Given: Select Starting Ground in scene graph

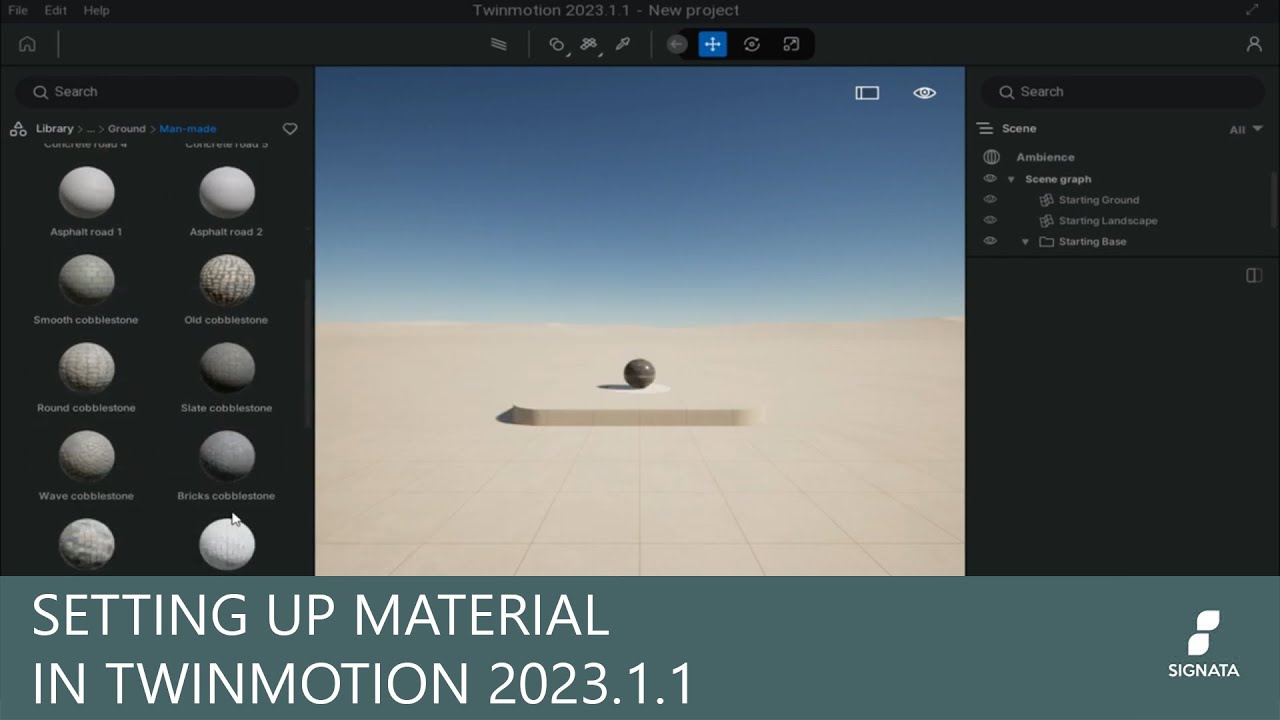Looking at the screenshot, I should coord(1099,200).
